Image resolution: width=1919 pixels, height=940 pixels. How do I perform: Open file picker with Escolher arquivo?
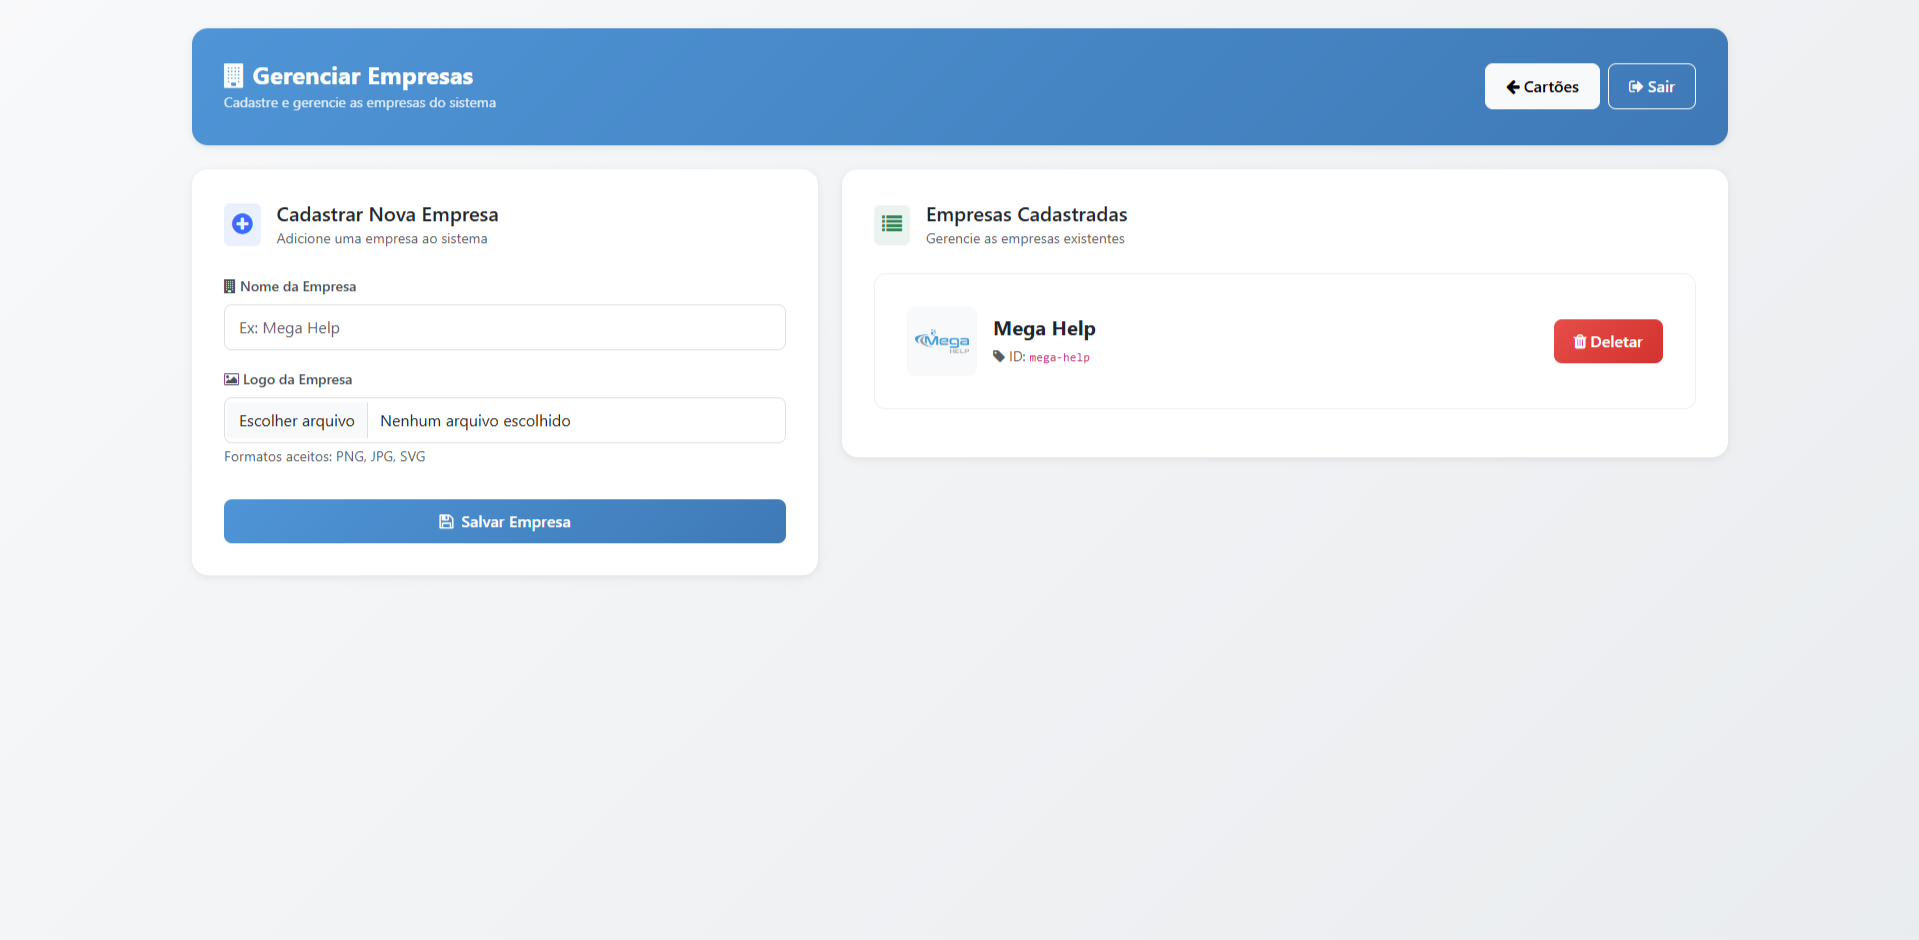coord(297,421)
